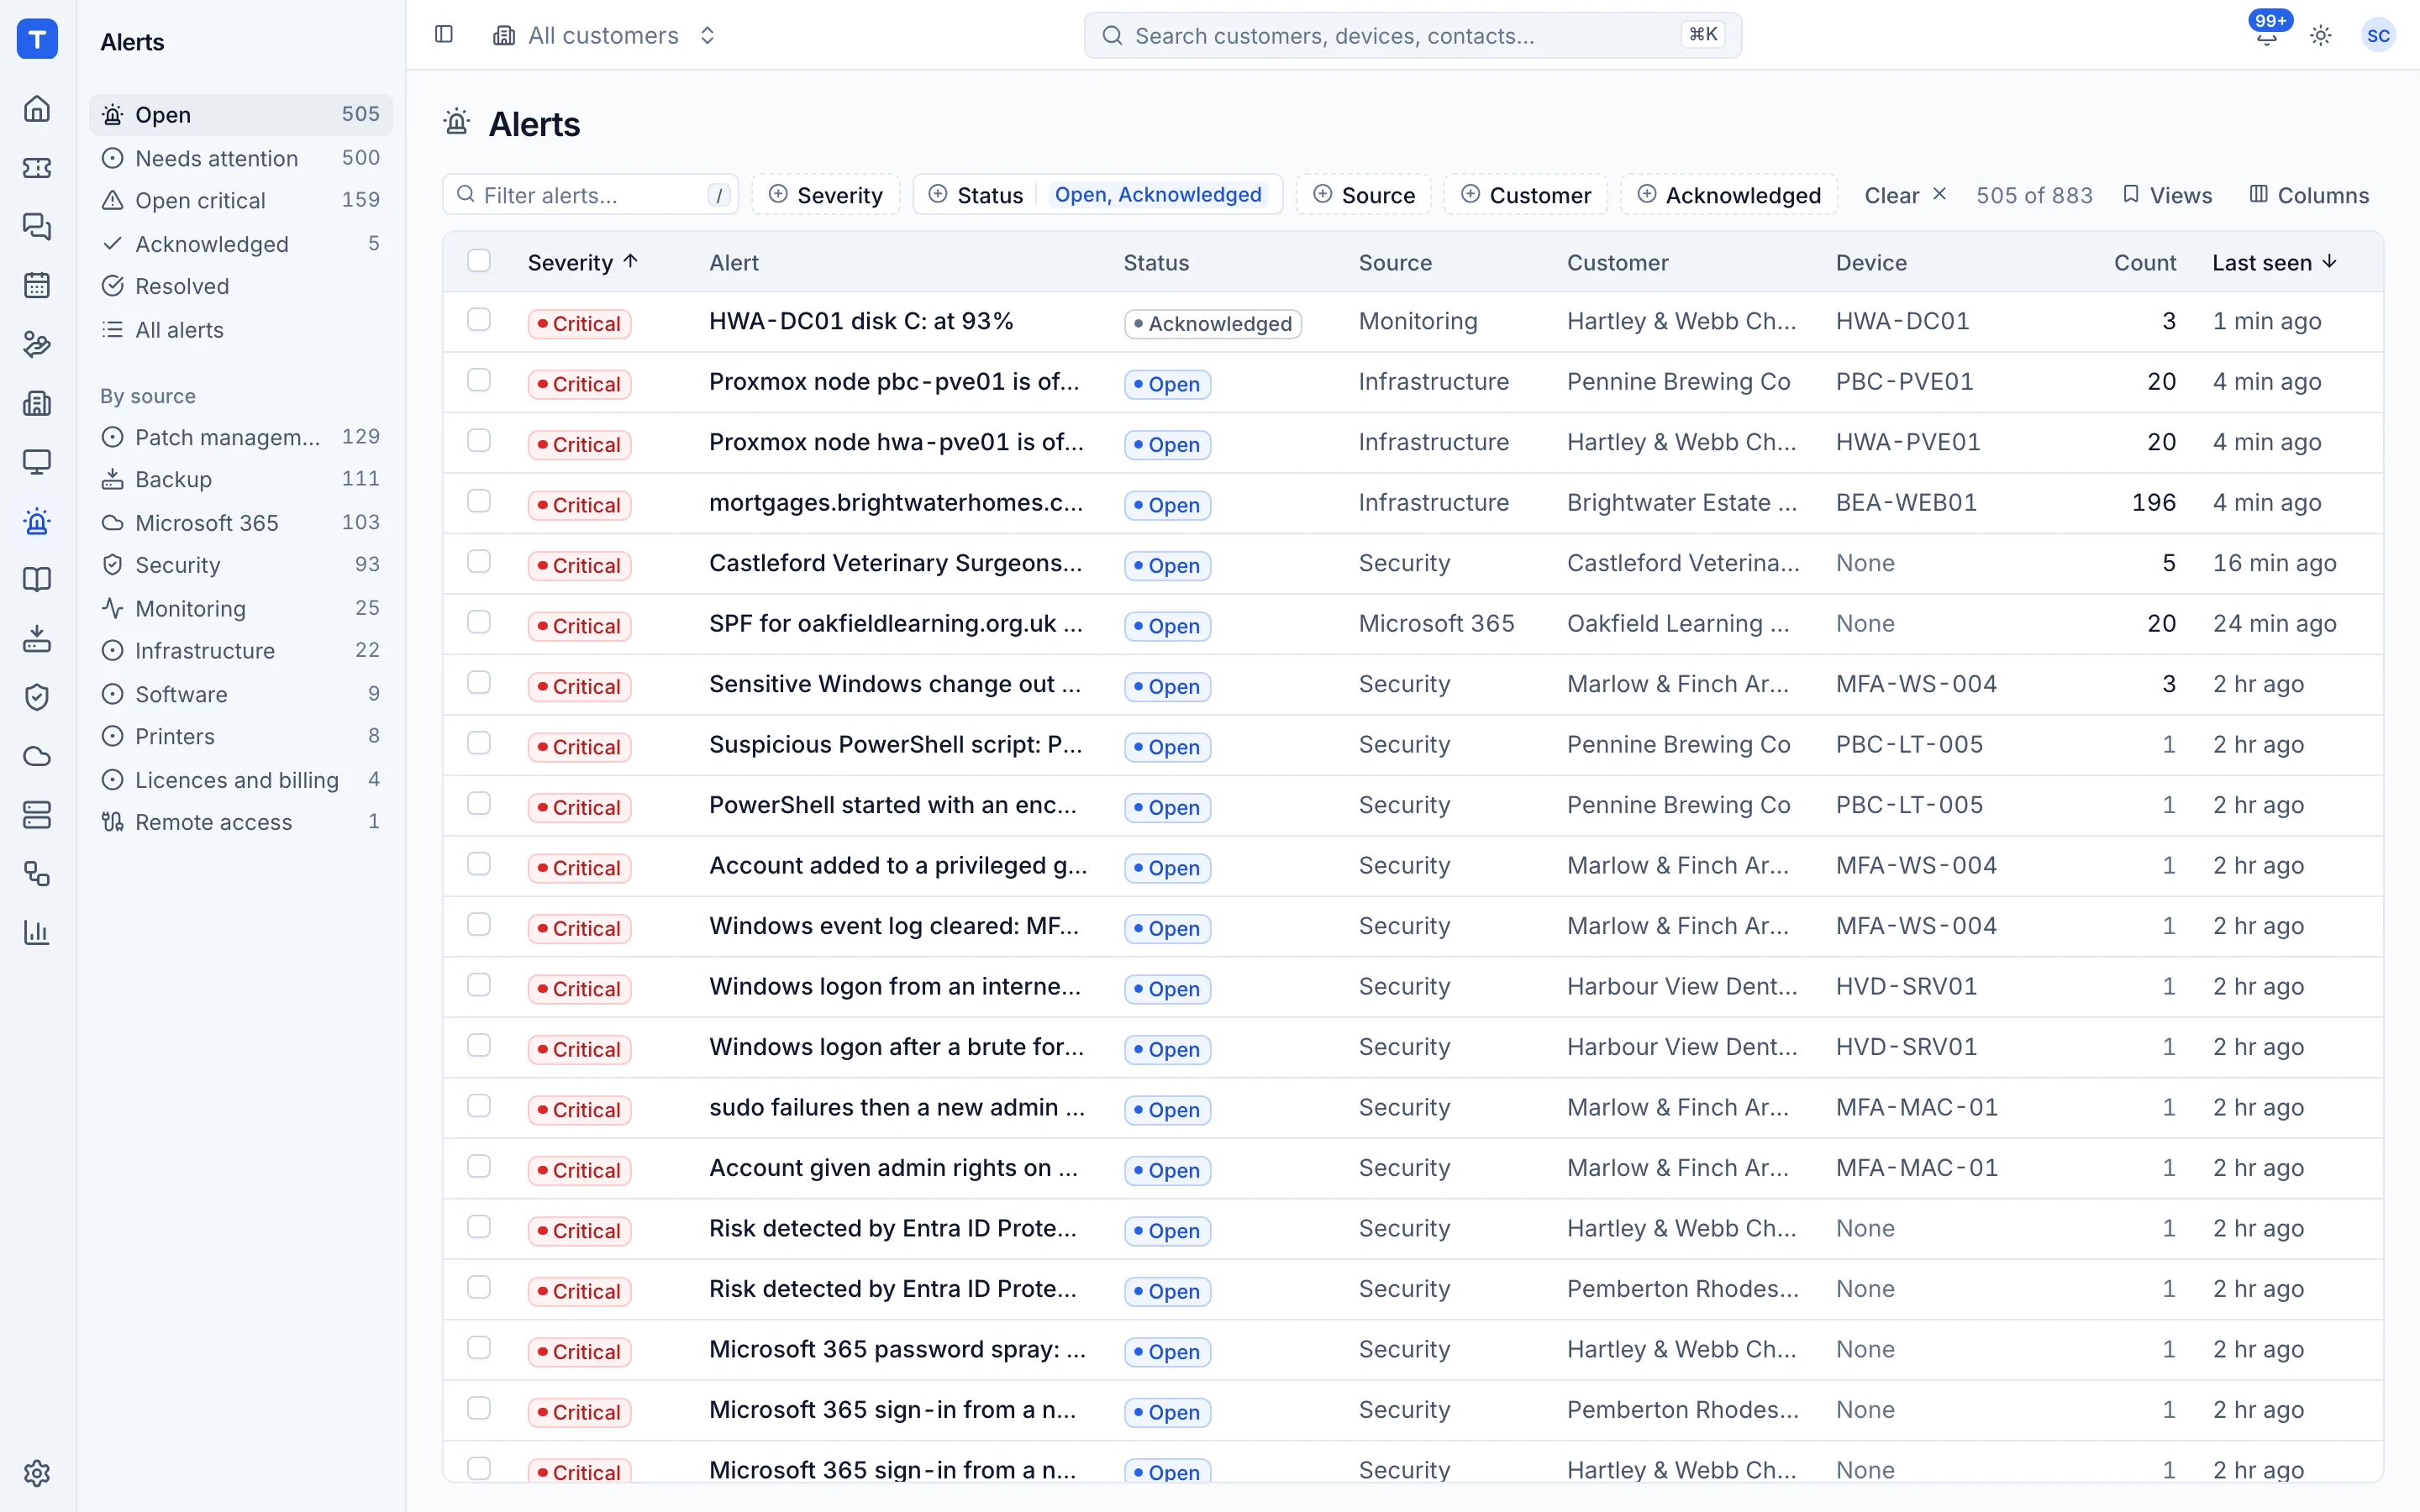Sort by the Severity column header

[583, 262]
